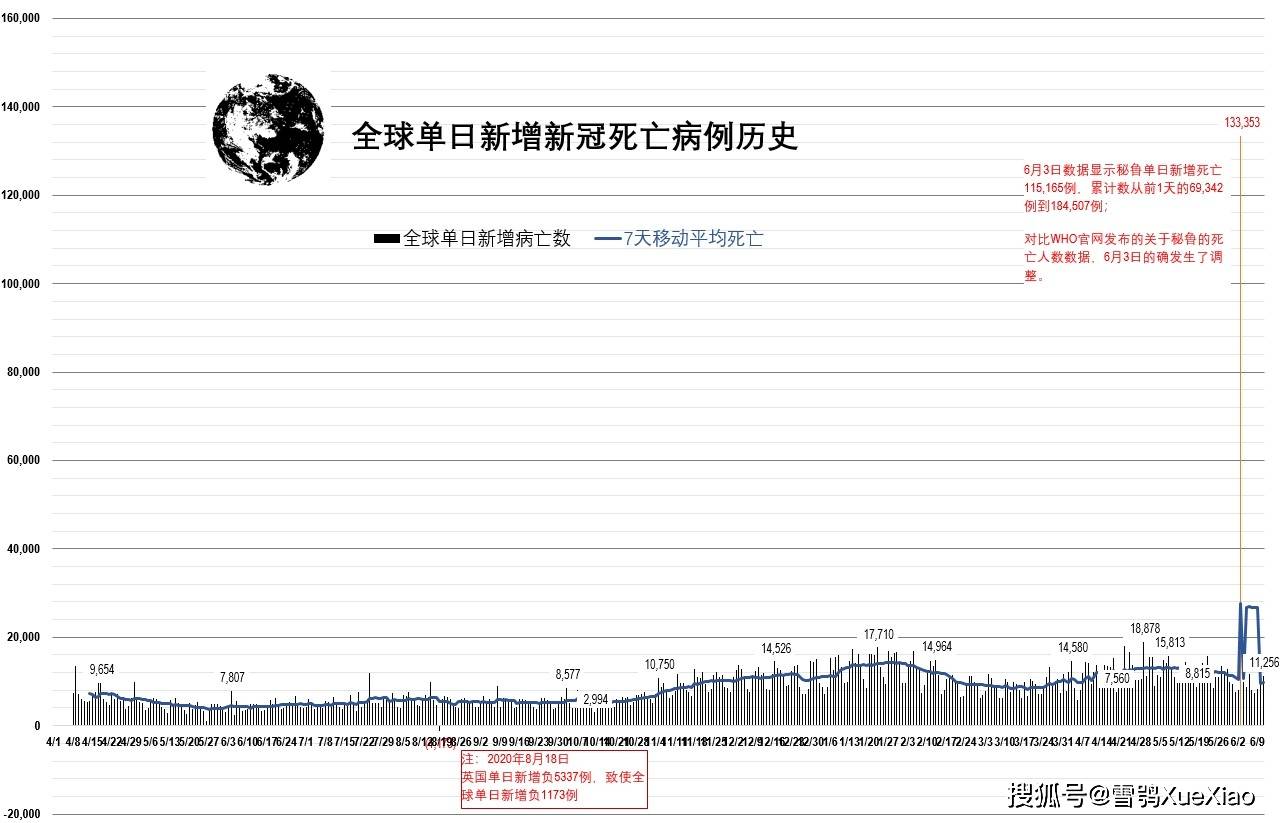Toggle the 7天移动平均死亡 legend entry
1285x823 pixels.
690,238
